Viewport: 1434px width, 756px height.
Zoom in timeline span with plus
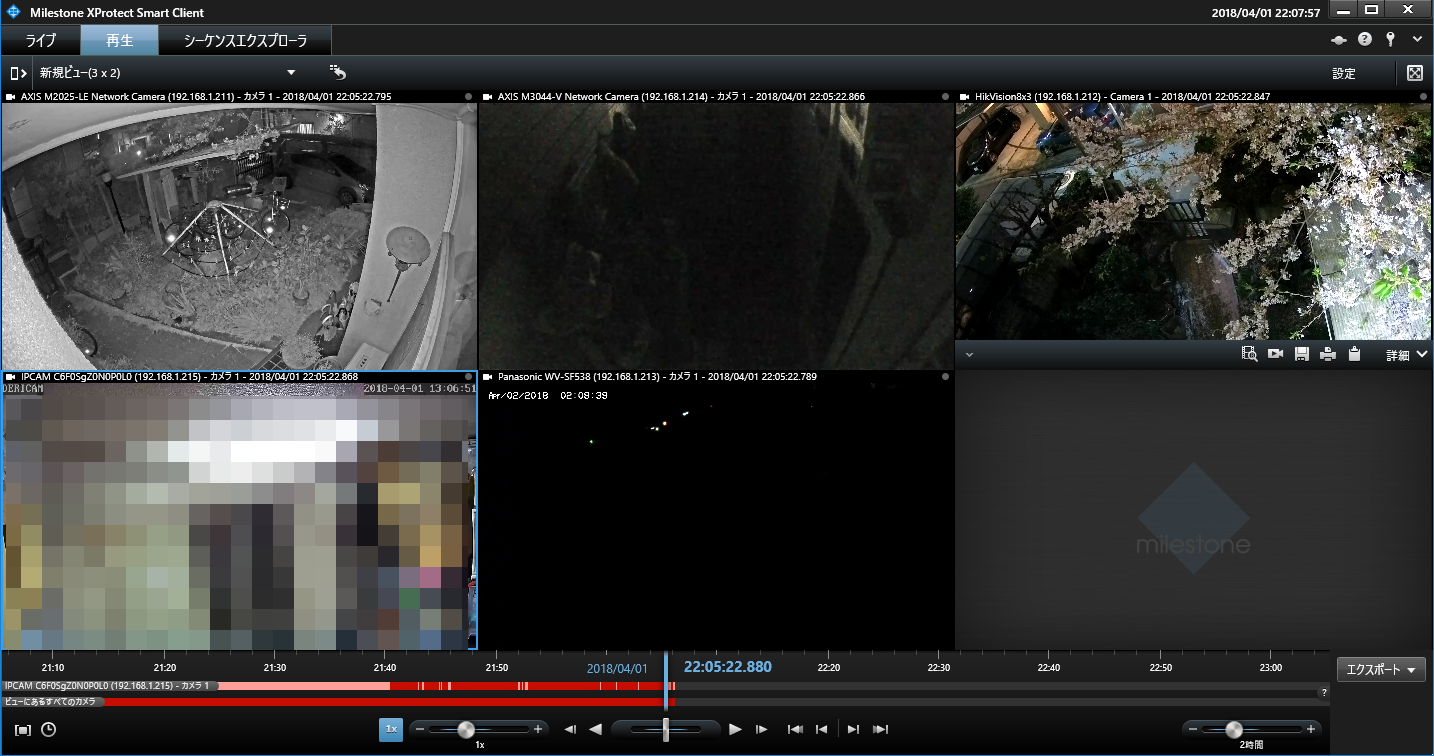tap(1311, 729)
